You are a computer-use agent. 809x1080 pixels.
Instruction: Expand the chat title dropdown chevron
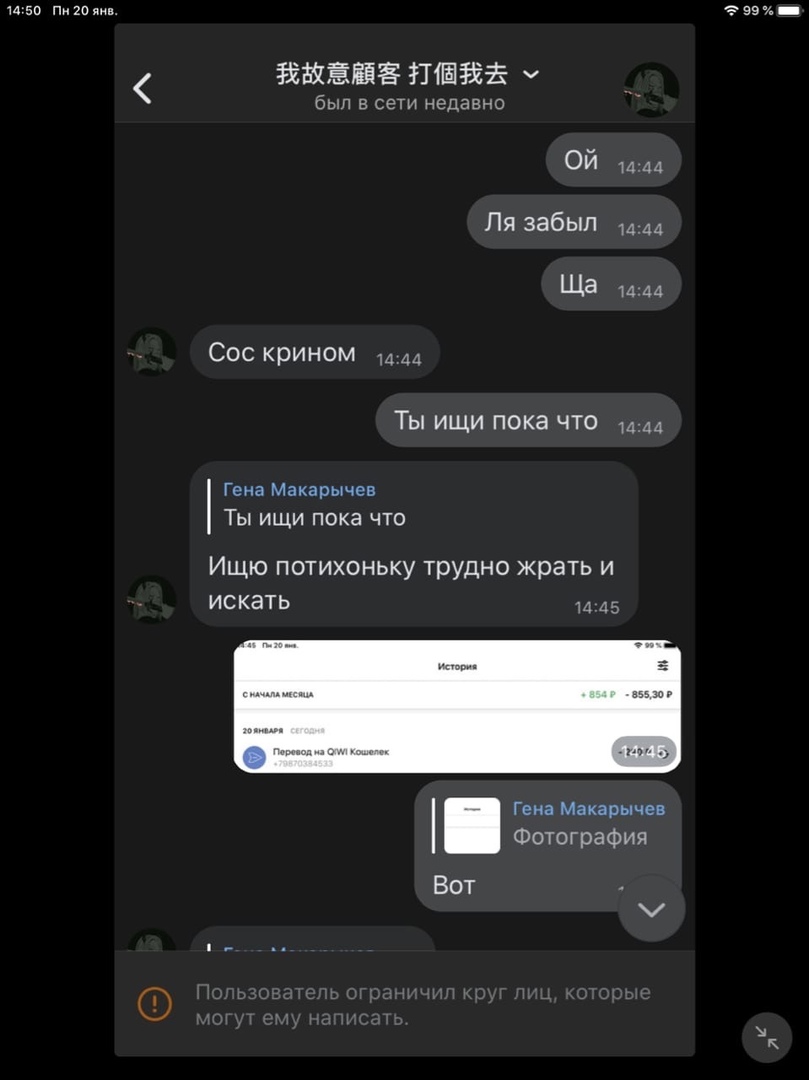(531, 74)
